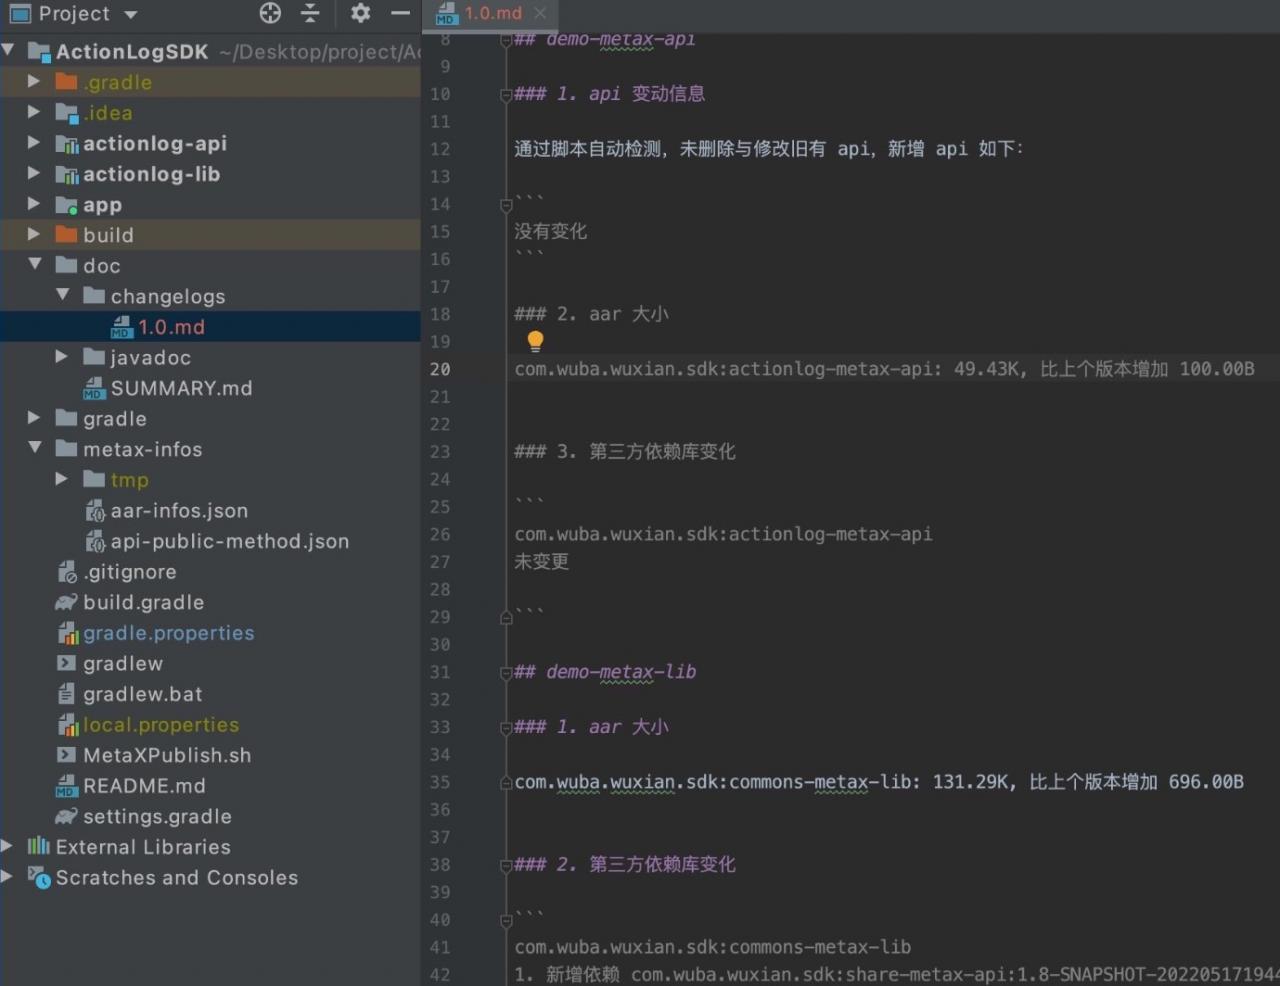The image size is (1280, 986).
Task: Expand the .gradle folder arrow
Action: tap(34, 81)
